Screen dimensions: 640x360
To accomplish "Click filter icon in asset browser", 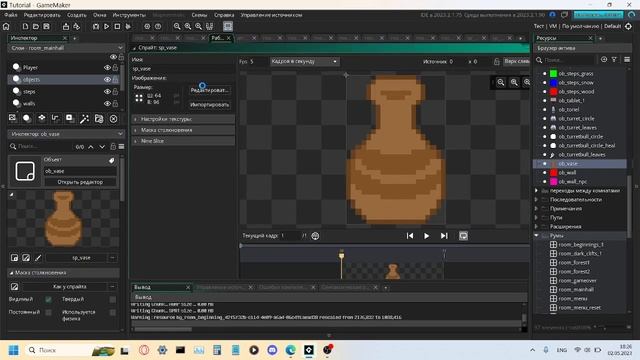I will [x=614, y=60].
